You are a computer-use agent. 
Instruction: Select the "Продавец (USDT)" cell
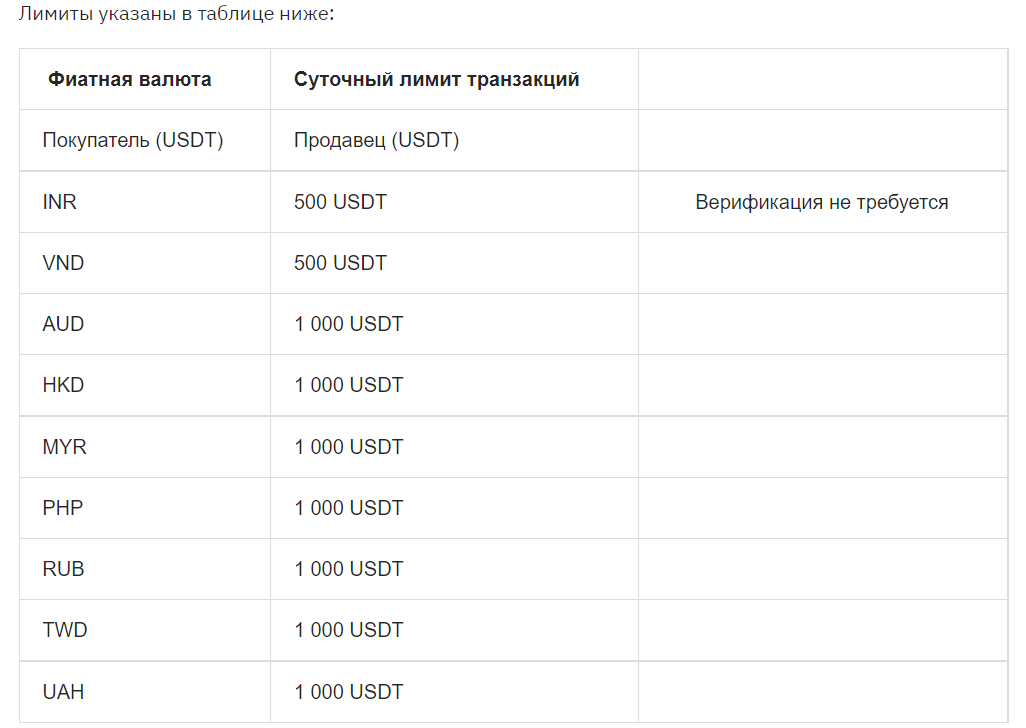pyautogui.click(x=376, y=141)
